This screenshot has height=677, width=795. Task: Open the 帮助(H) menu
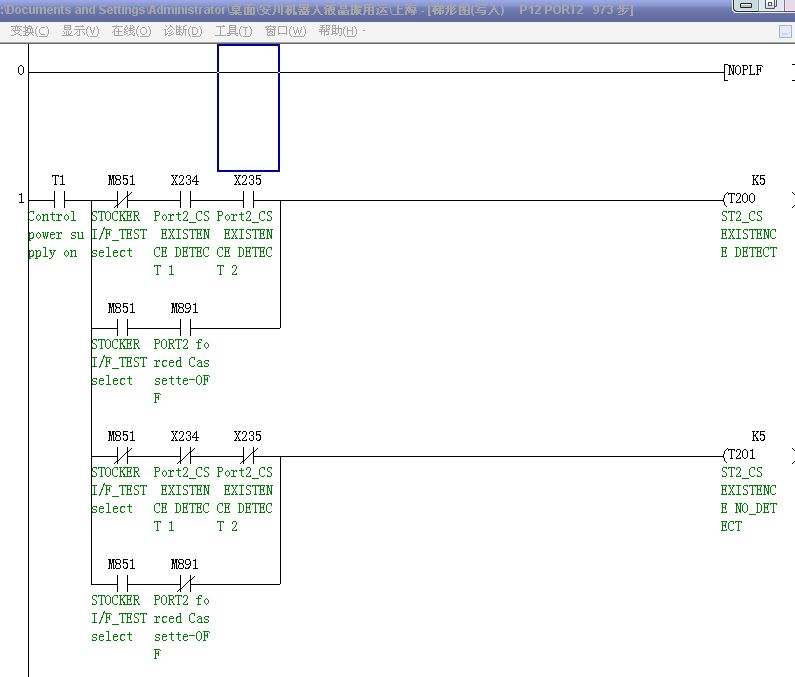338,31
